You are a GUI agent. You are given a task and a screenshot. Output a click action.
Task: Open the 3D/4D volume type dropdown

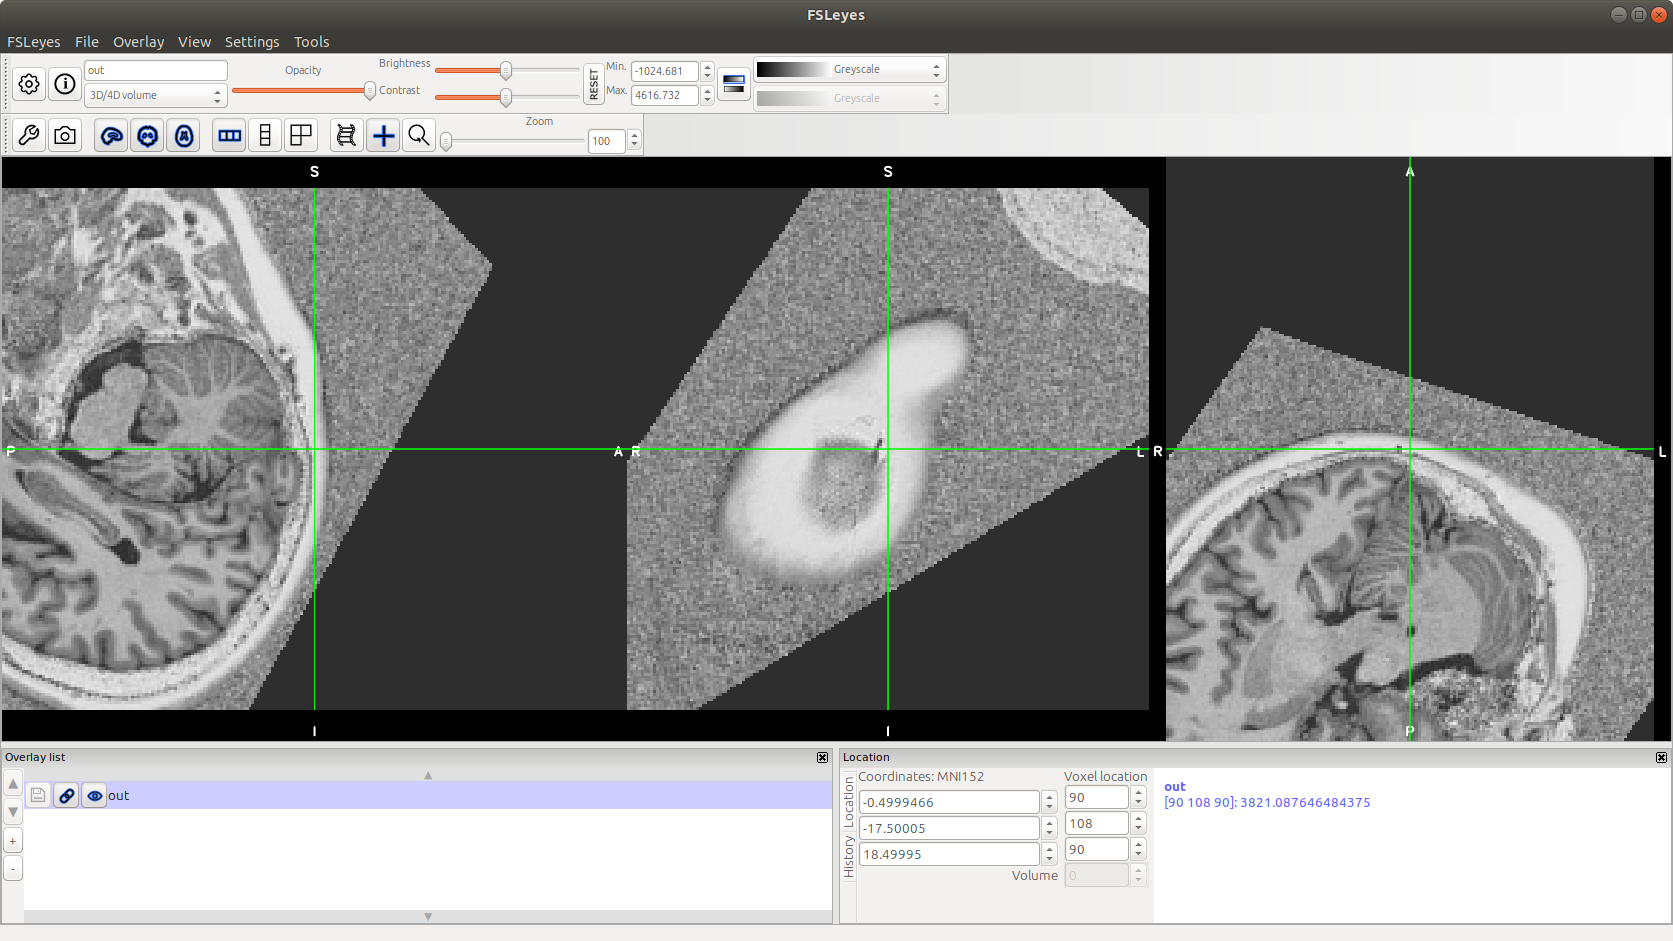216,95
